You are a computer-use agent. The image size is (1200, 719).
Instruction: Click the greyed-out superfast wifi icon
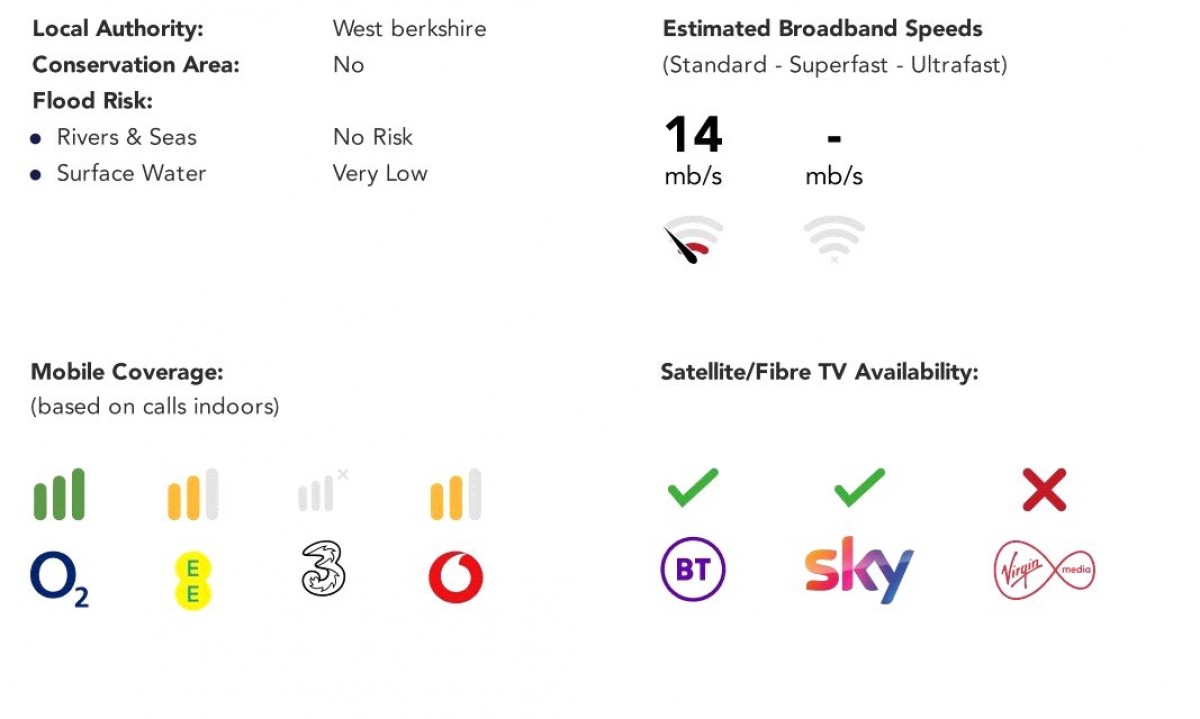(834, 239)
